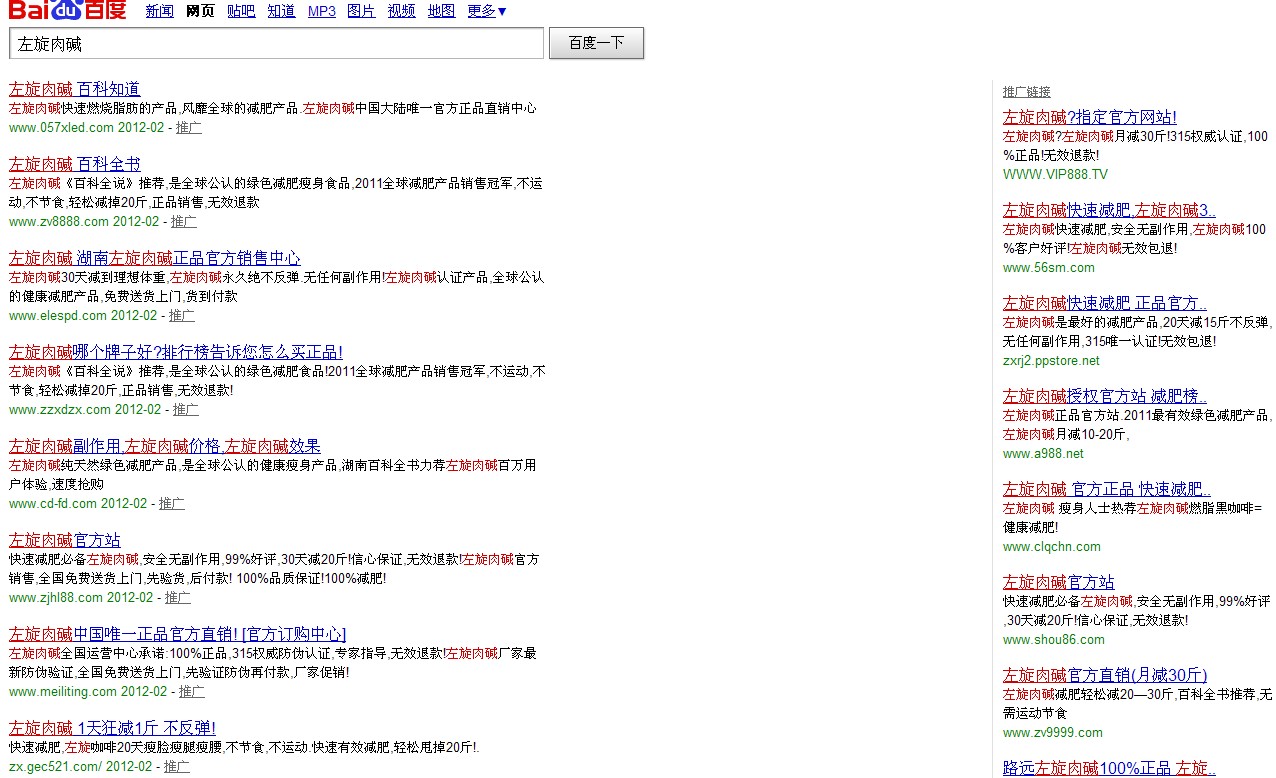The width and height of the screenshot is (1276, 778).
Task: Click 推广 link beside zx.gec521.com
Action: [177, 767]
